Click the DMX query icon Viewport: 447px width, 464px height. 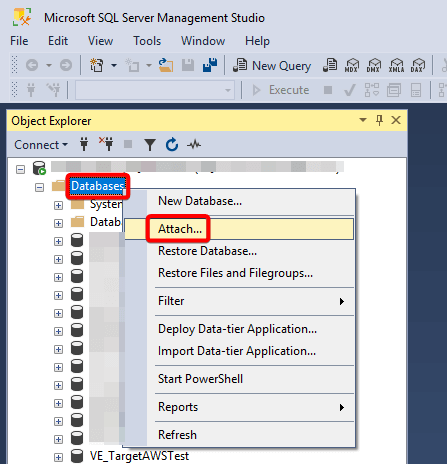pyautogui.click(x=374, y=65)
